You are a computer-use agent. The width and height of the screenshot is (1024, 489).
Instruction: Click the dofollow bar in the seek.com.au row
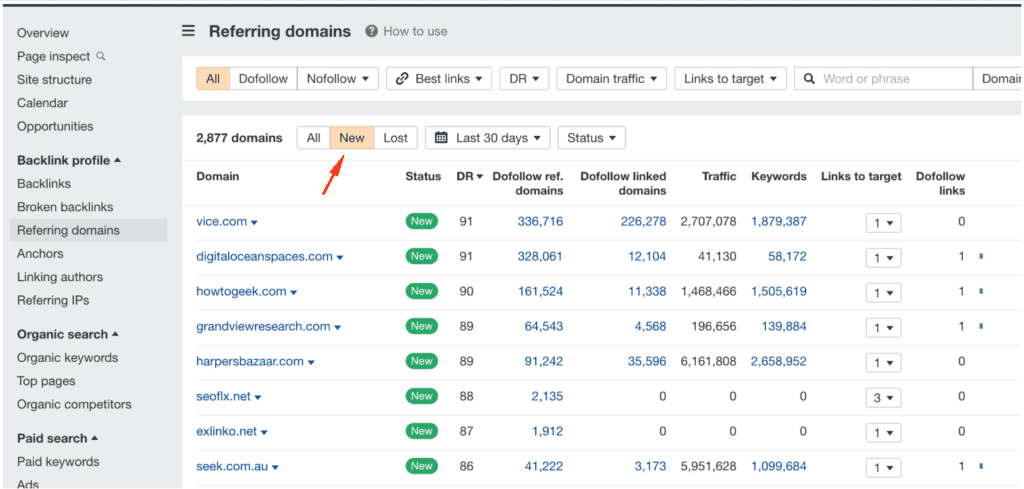(981, 466)
